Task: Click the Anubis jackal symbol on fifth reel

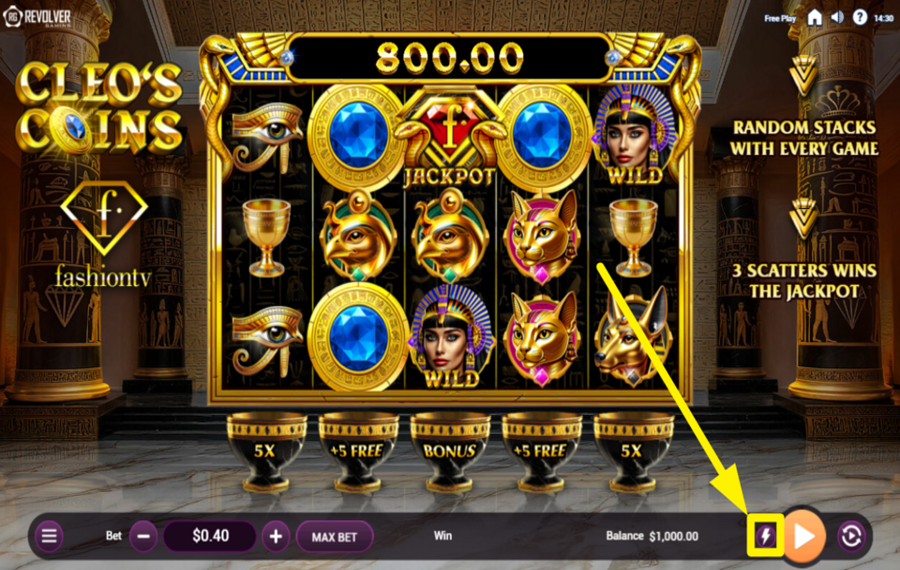Action: [633, 338]
